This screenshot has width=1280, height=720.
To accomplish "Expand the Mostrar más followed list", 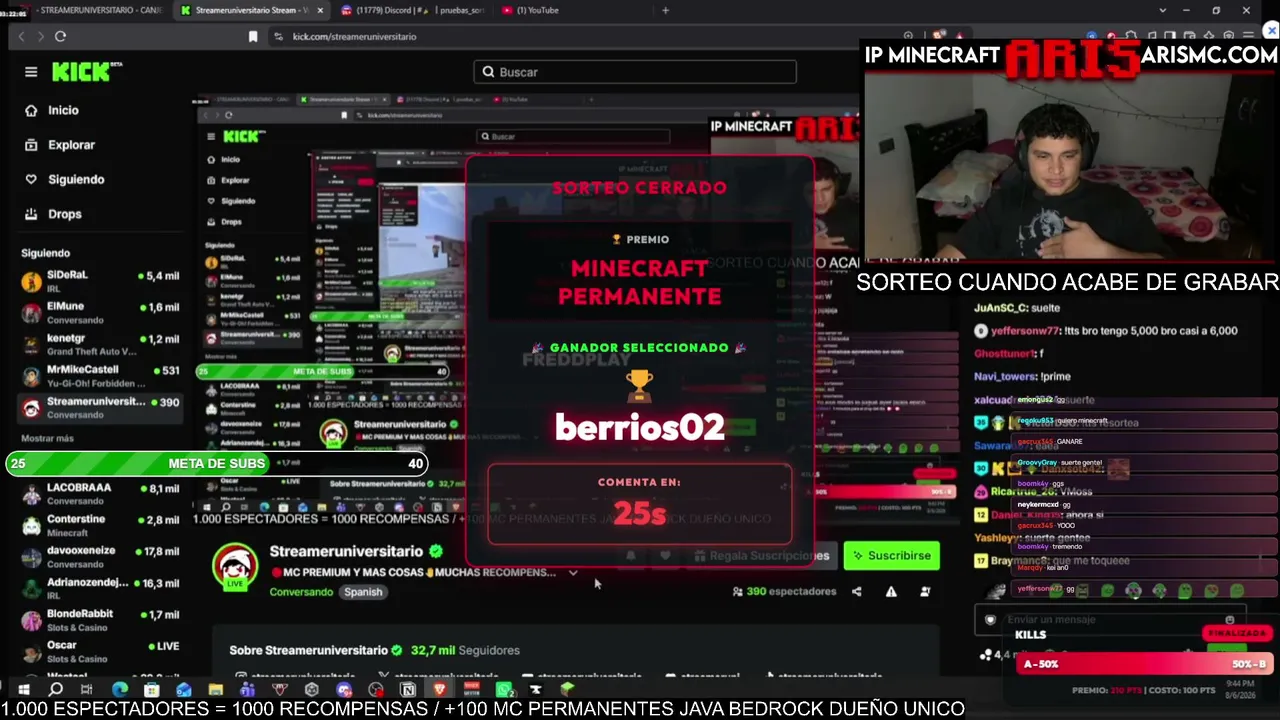I will (47, 438).
